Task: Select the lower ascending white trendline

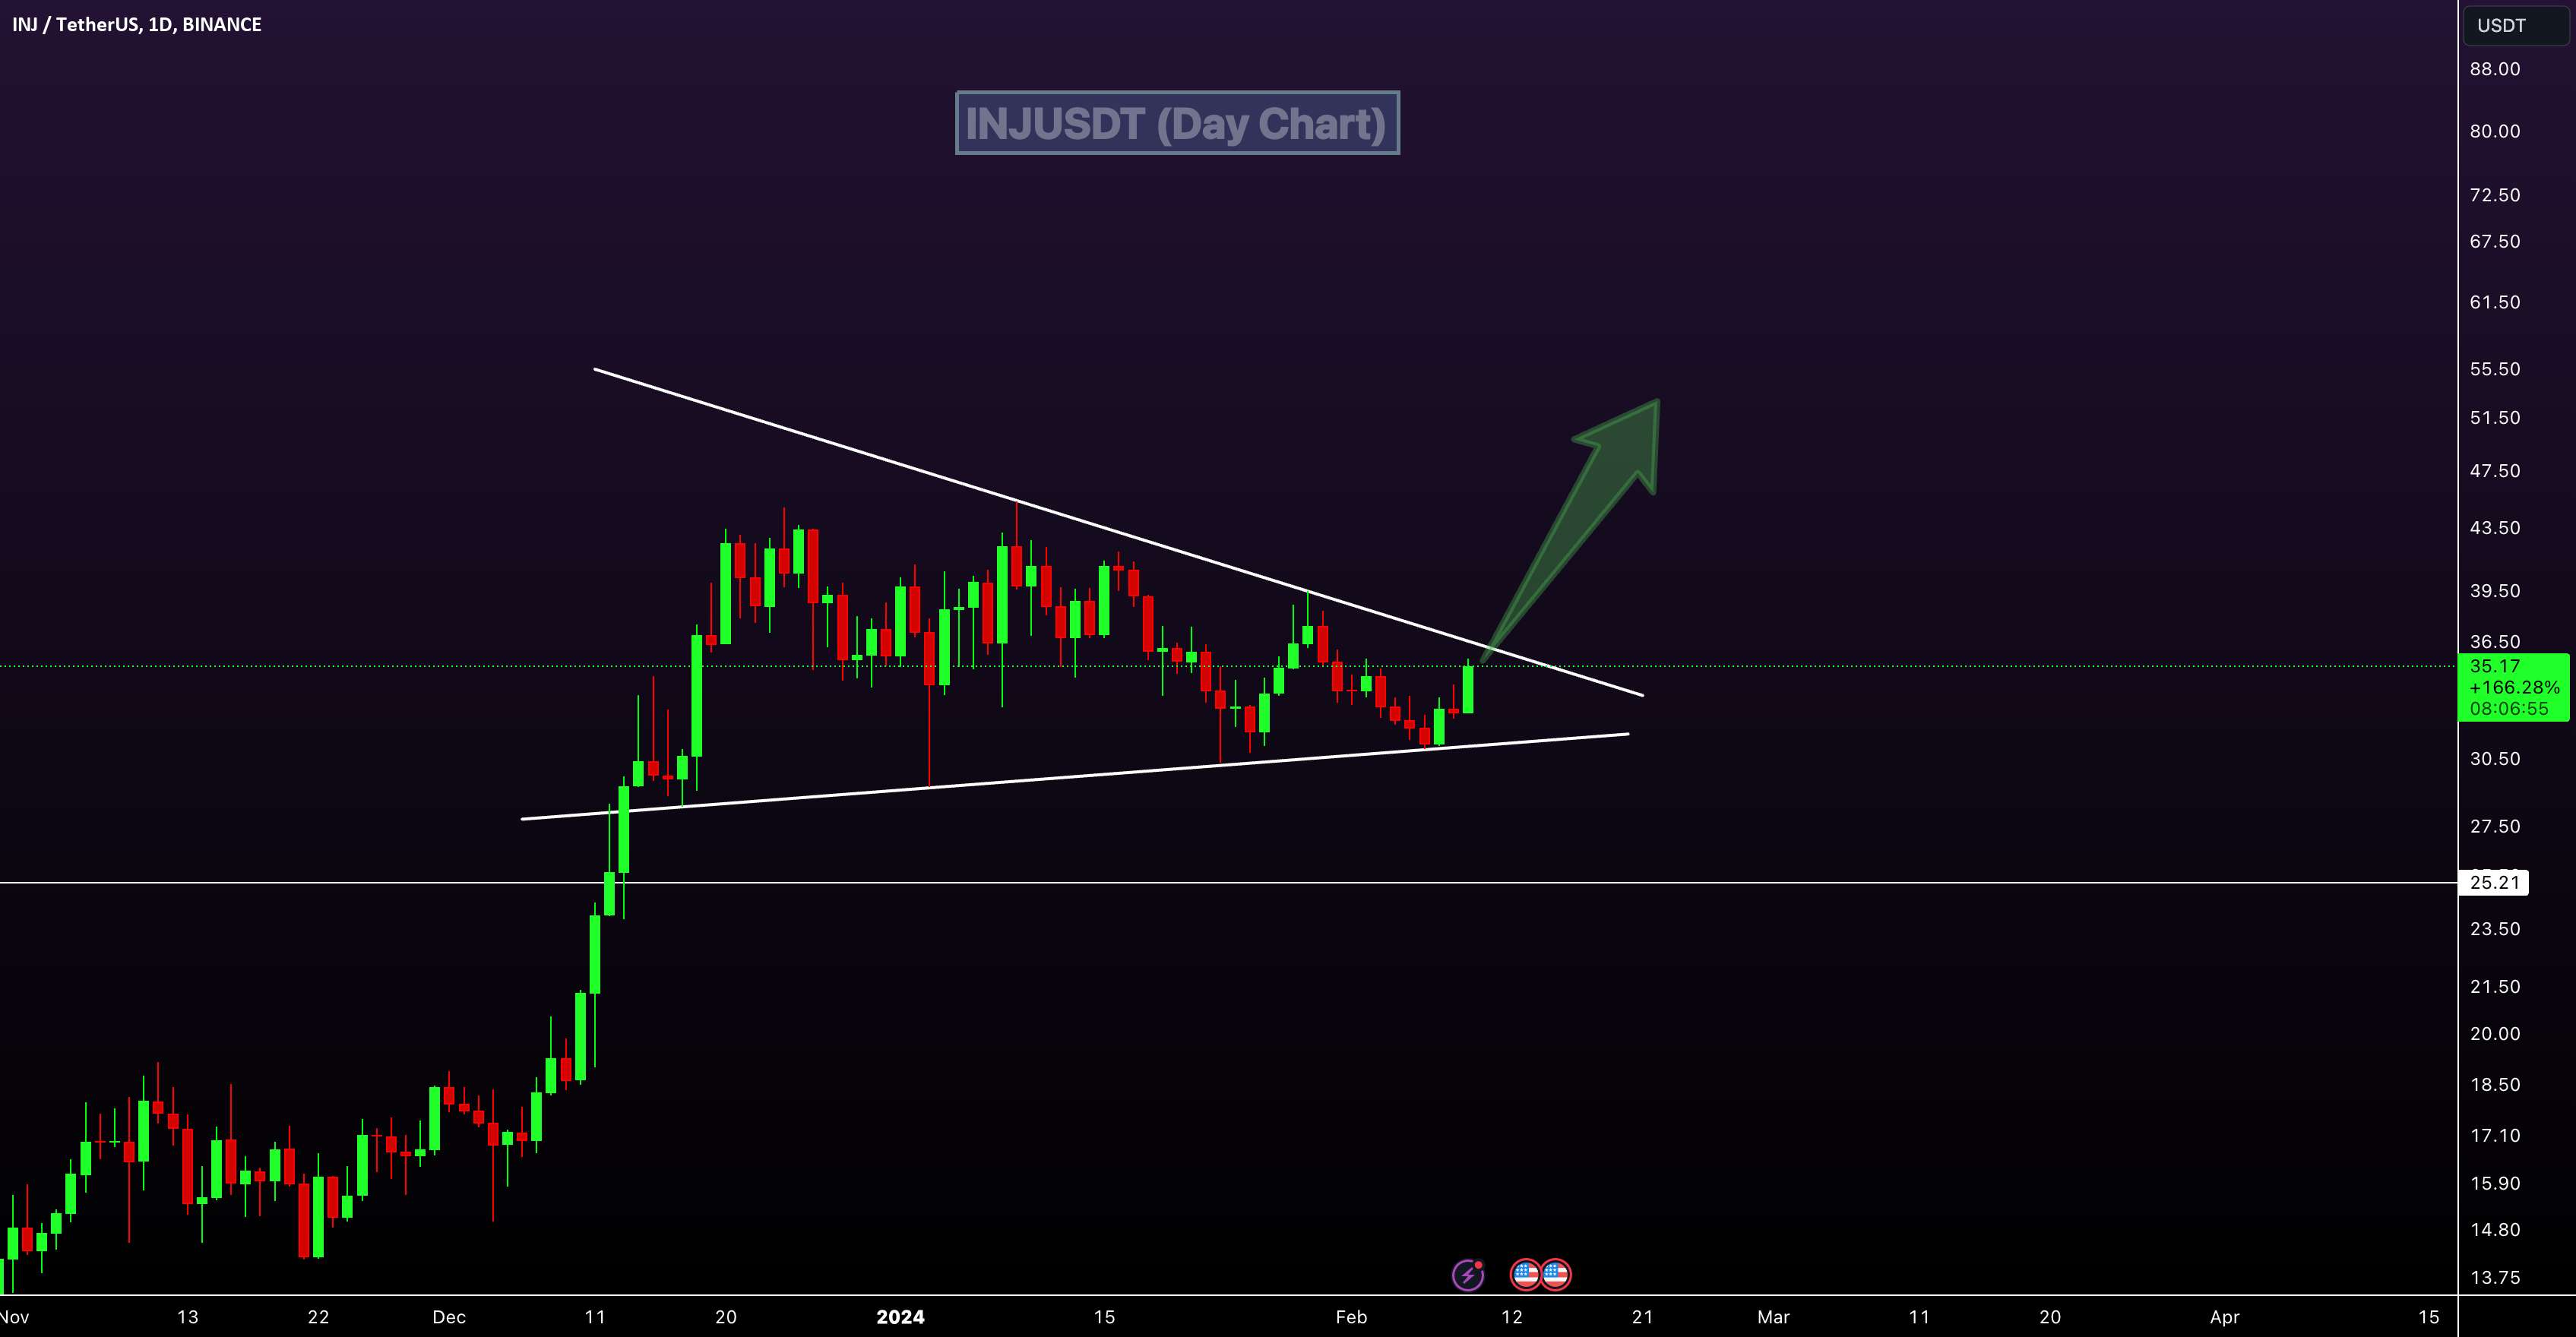Action: pos(1075,777)
